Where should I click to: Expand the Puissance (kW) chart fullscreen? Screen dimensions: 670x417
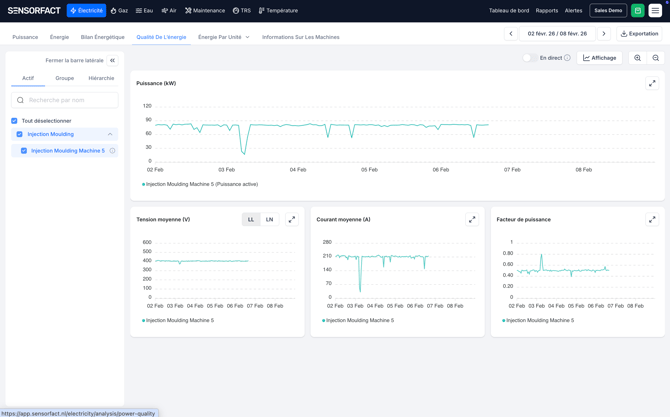click(x=652, y=84)
